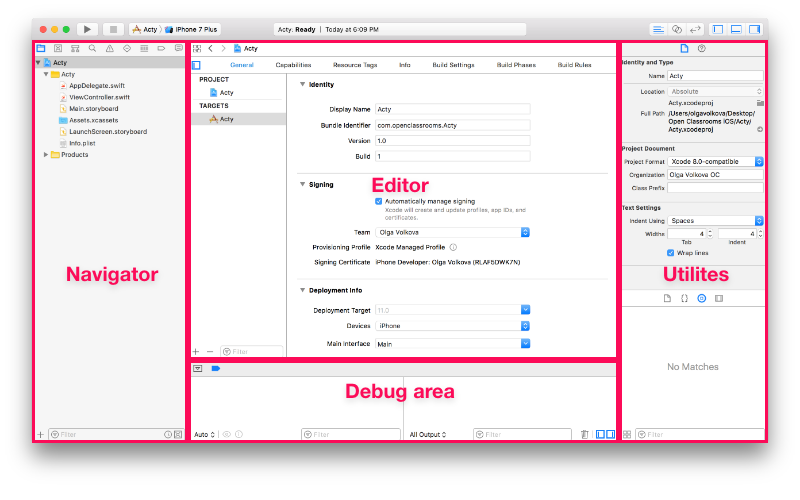The height and width of the screenshot is (500, 800).
Task: Show the Breakpoint navigator
Action: pos(161,48)
